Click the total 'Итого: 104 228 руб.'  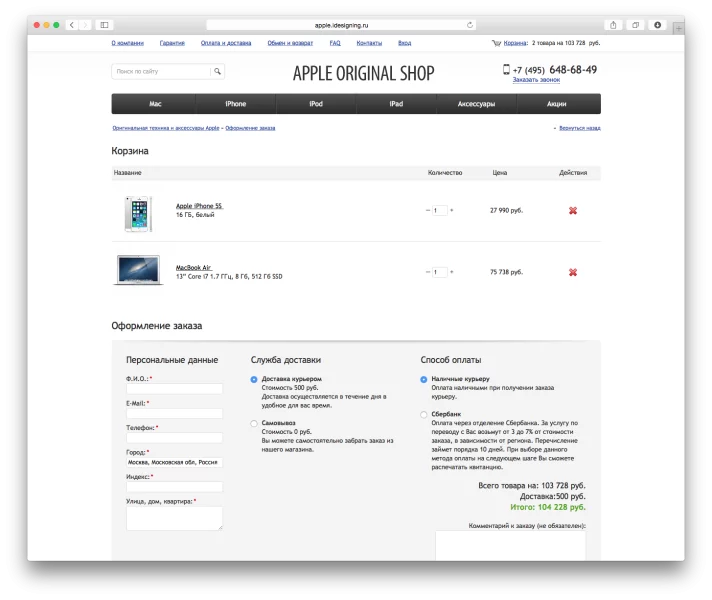pyautogui.click(x=548, y=507)
